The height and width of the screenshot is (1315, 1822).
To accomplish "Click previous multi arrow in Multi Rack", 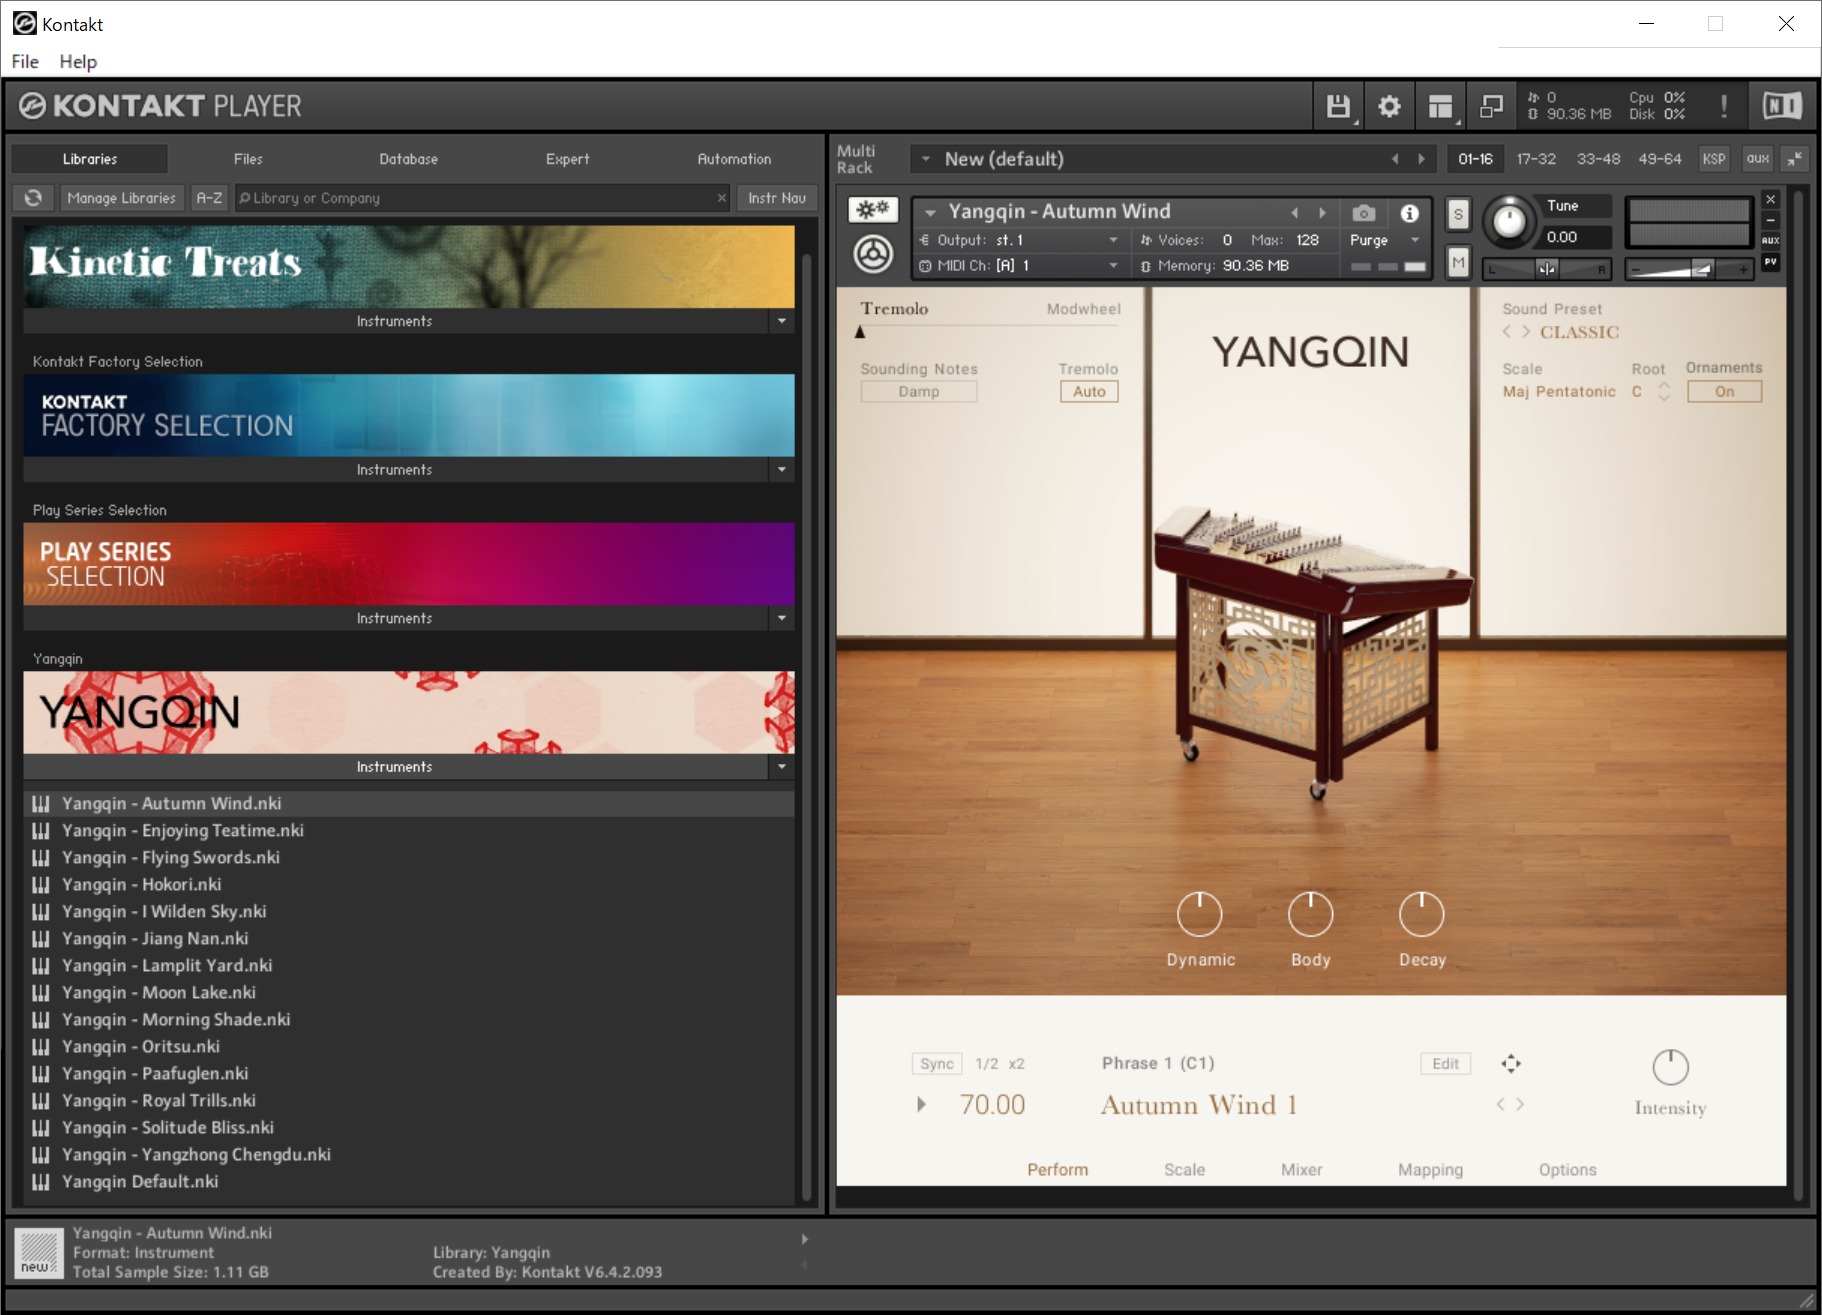I will tap(1395, 159).
